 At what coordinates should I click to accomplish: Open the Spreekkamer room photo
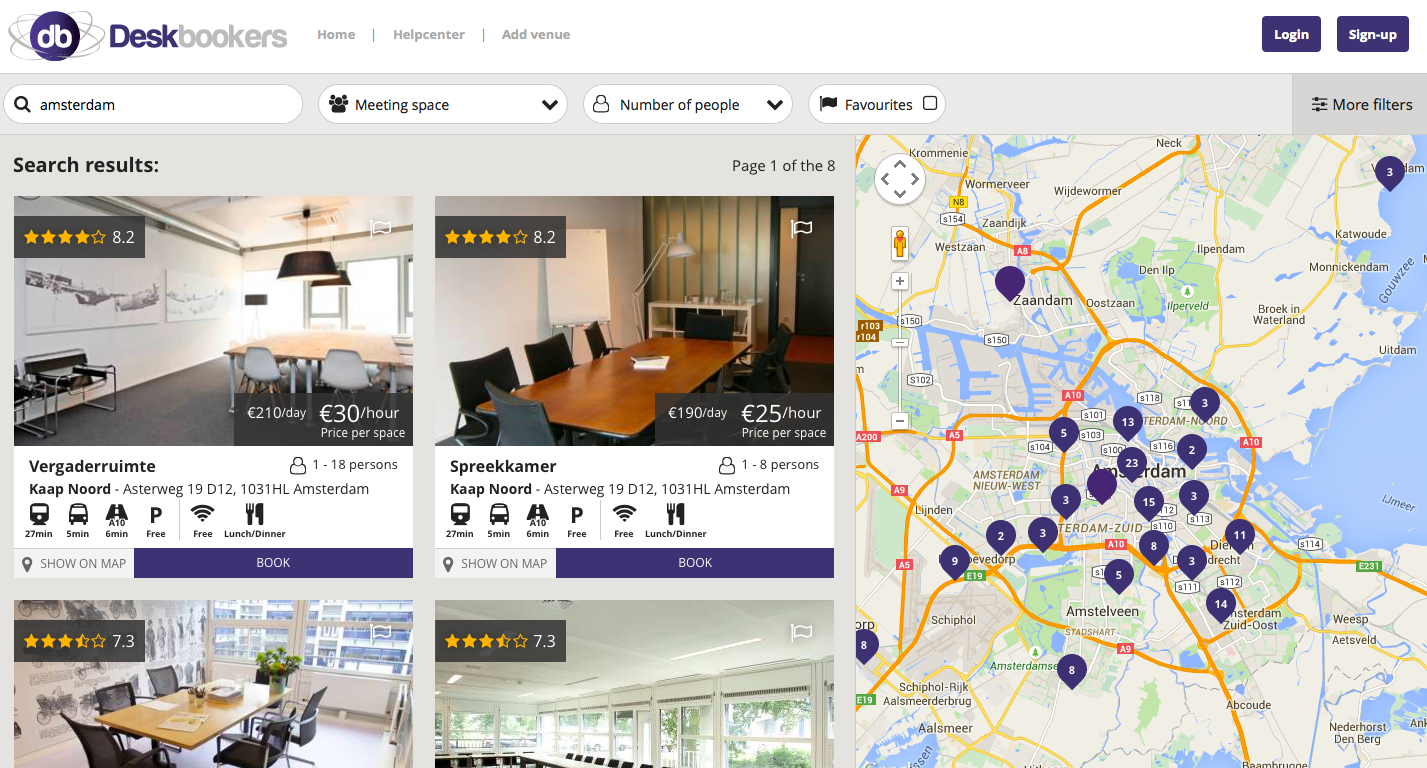tap(634, 320)
